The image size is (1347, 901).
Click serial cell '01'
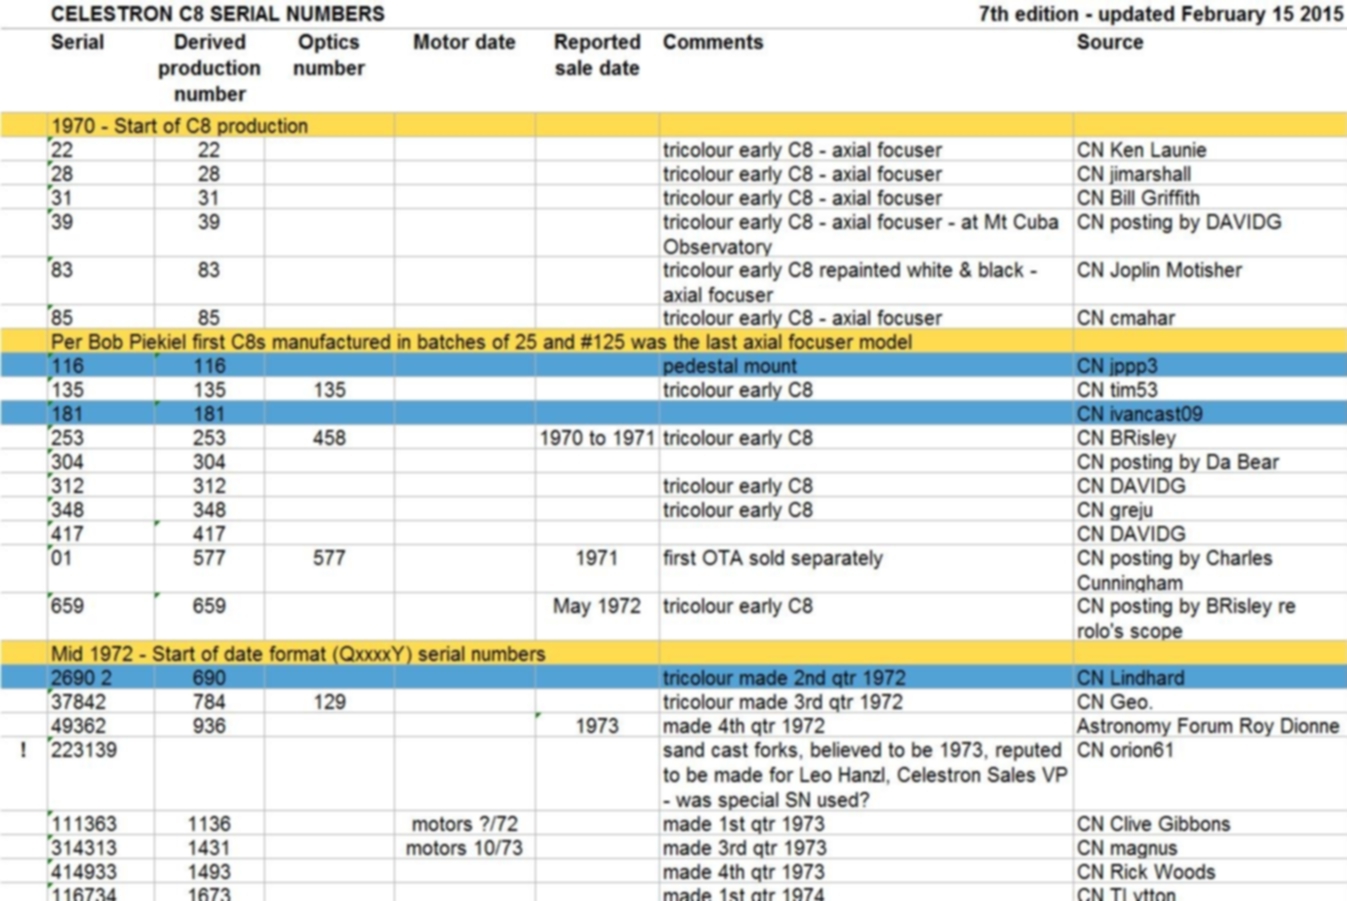click(62, 558)
